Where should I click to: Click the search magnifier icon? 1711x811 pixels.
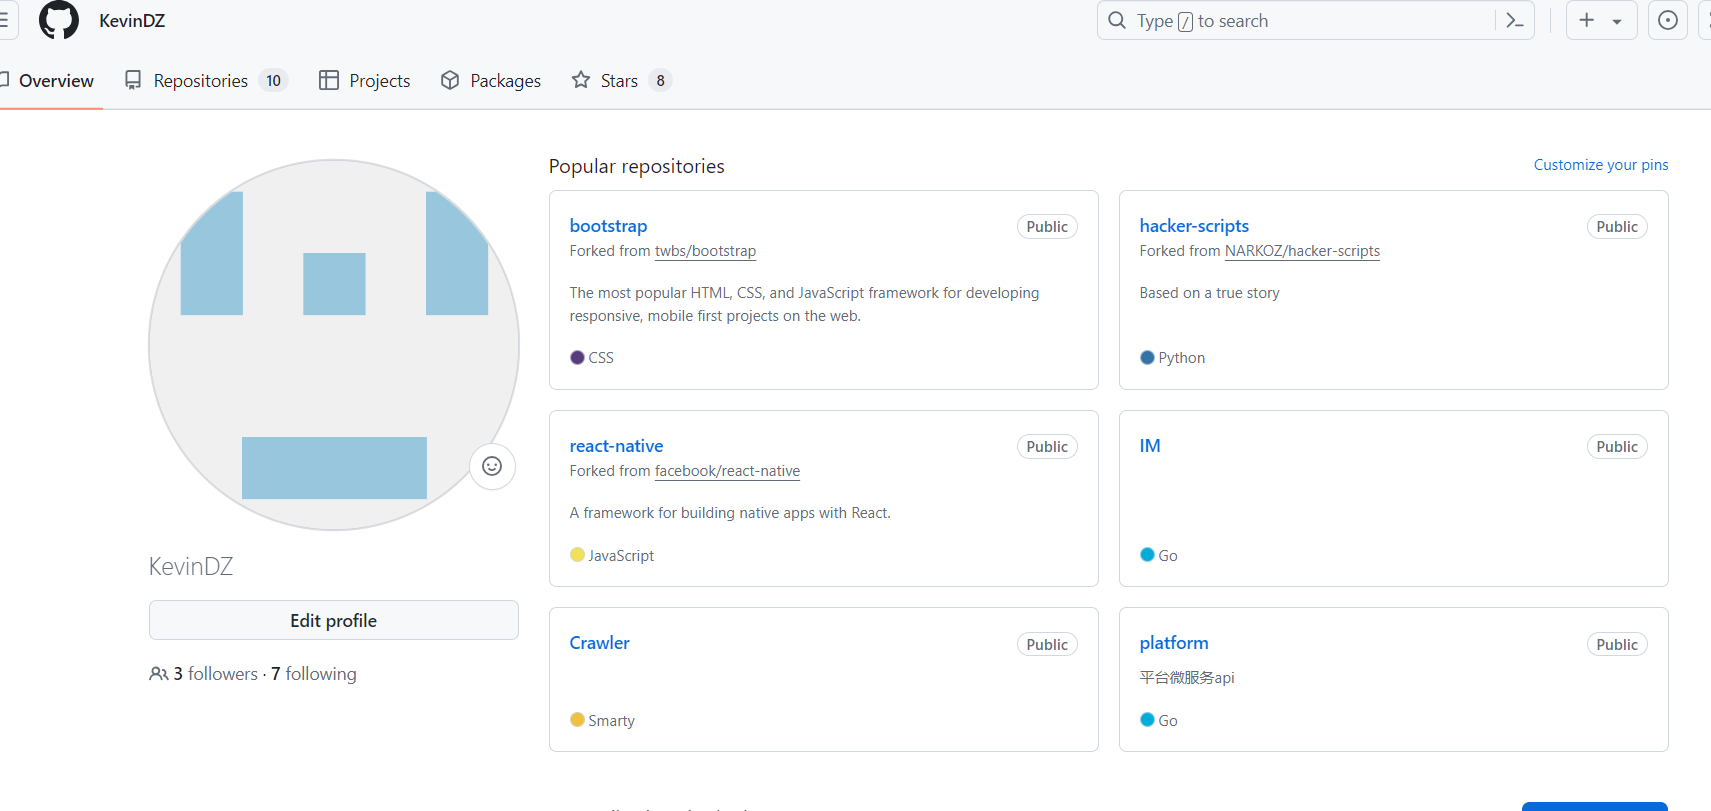click(1117, 20)
